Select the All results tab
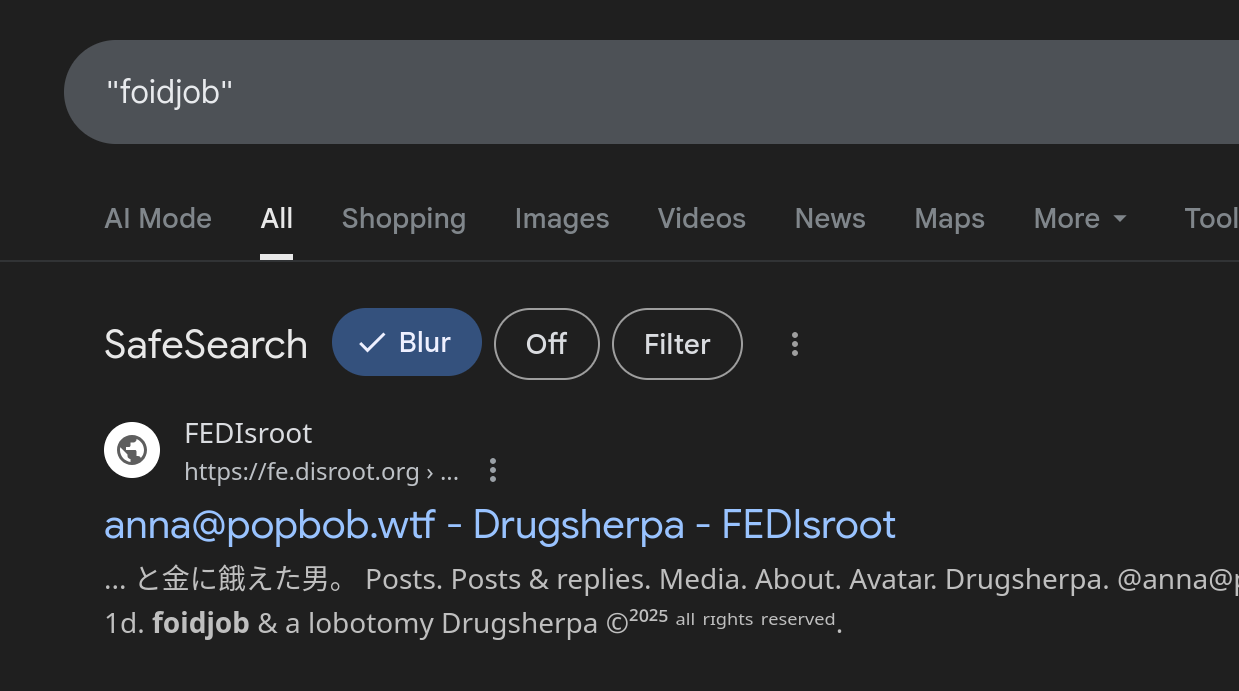 click(277, 218)
